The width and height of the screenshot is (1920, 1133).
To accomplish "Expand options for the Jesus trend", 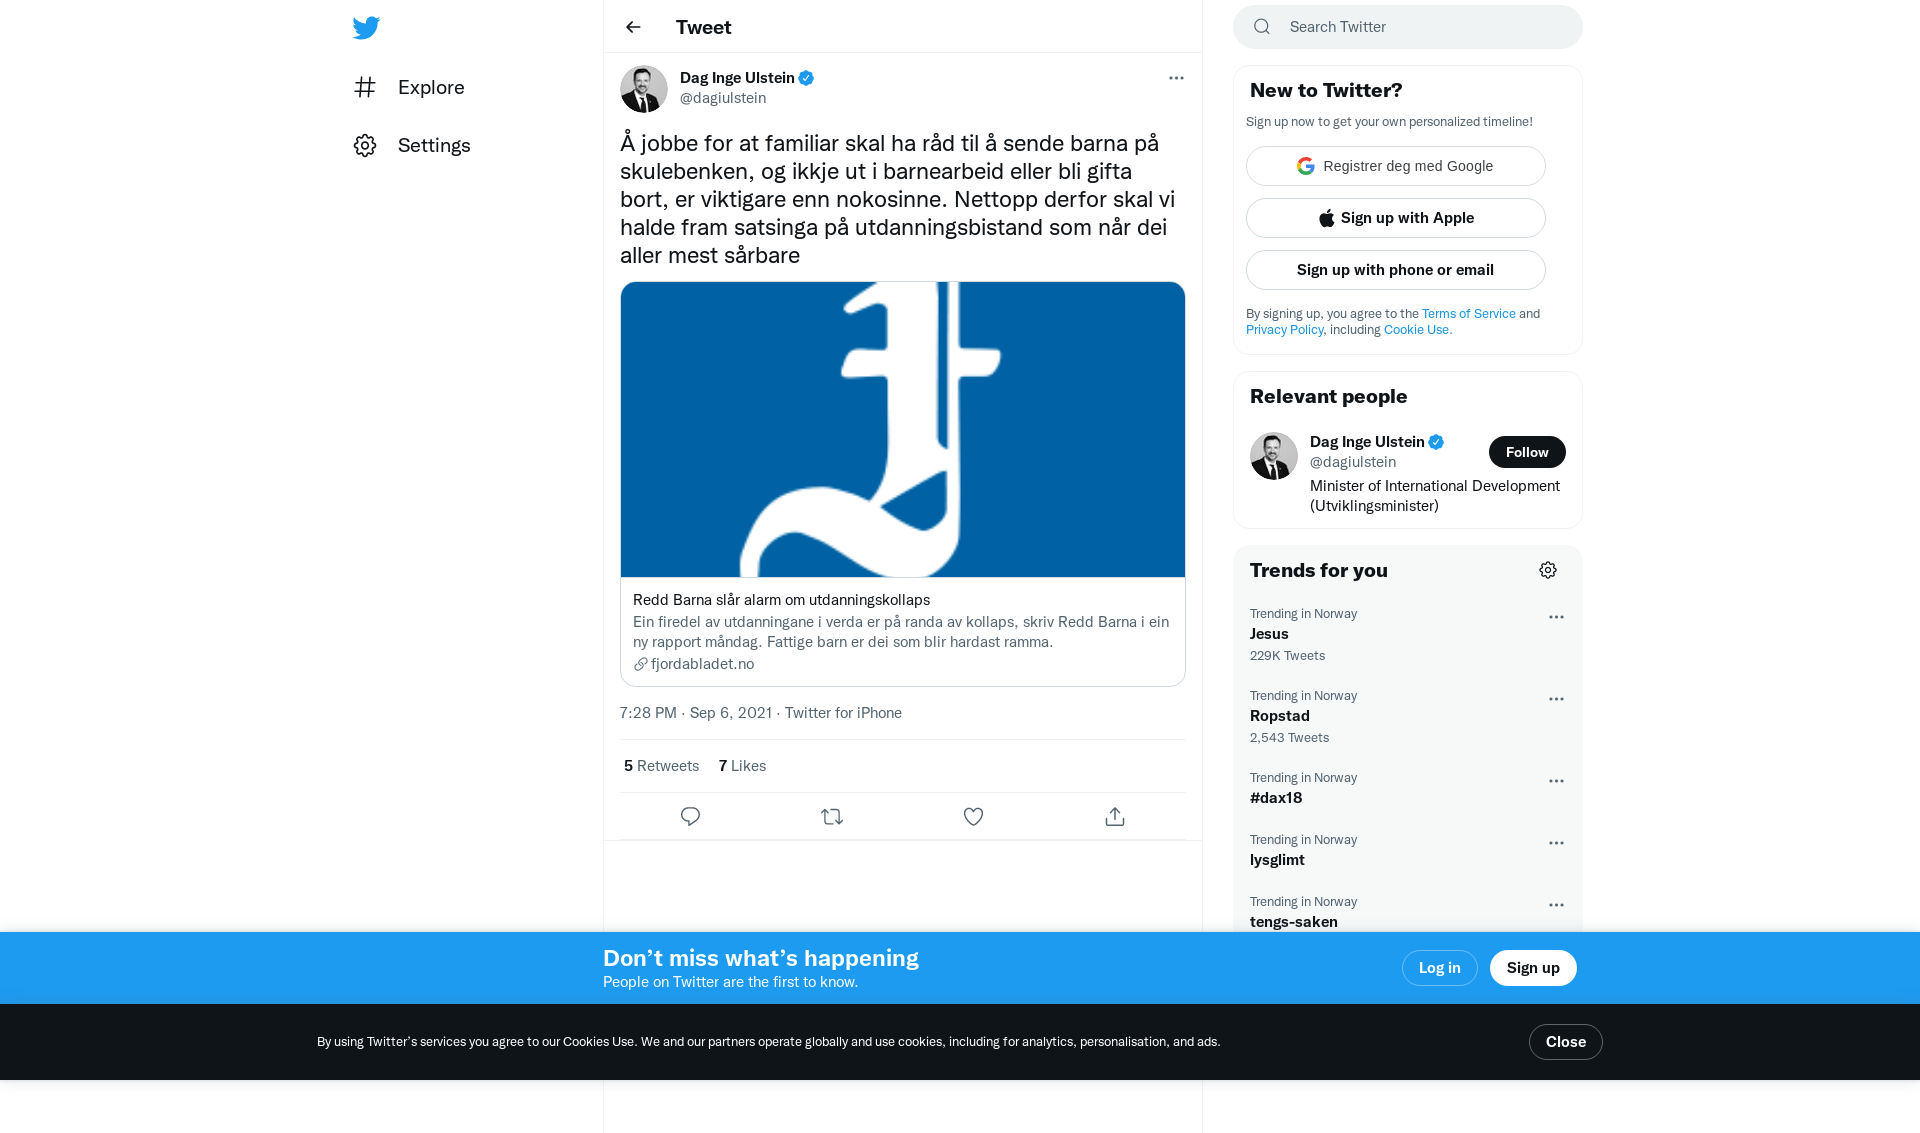I will click(x=1556, y=617).
